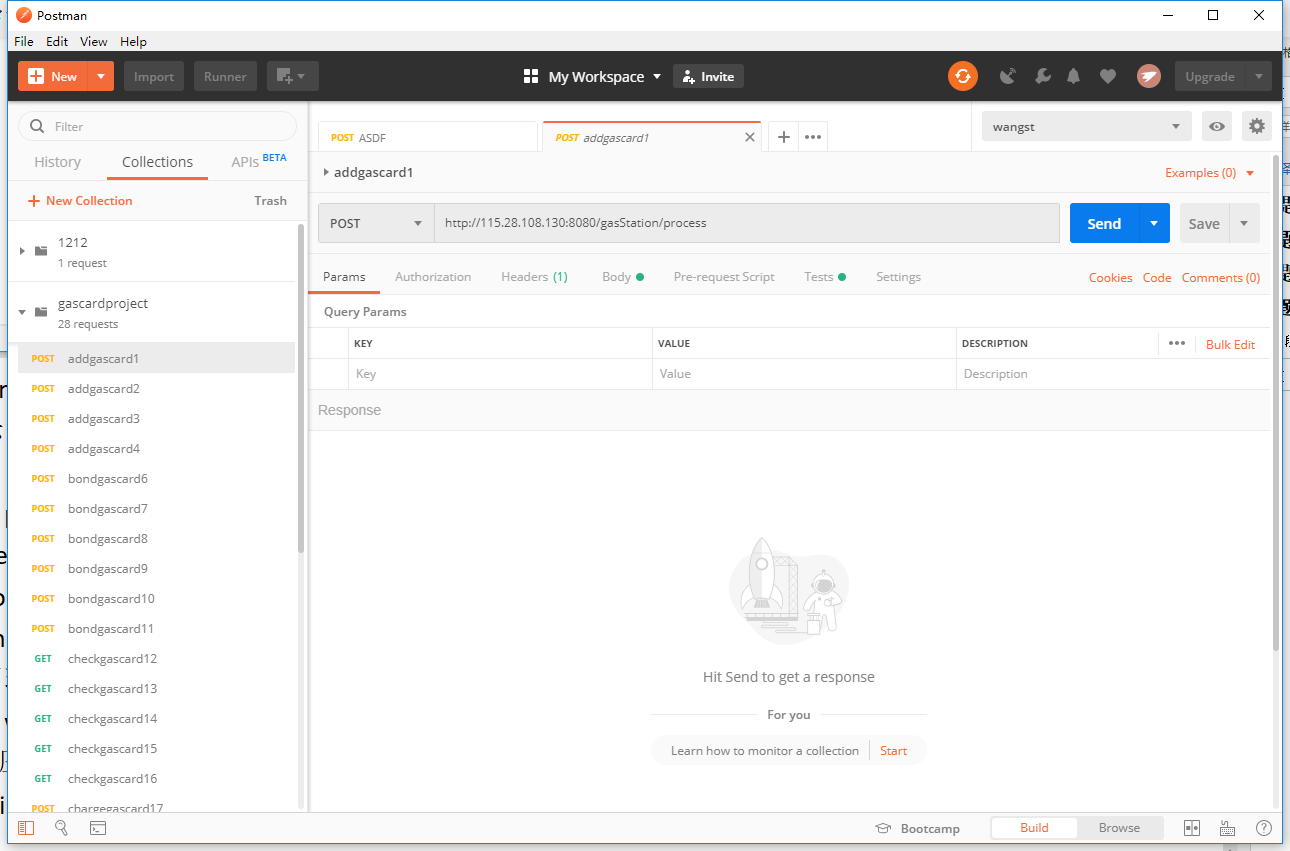Screen dimensions: 1290x851
Task: Click the Runner button
Action: [225, 76]
